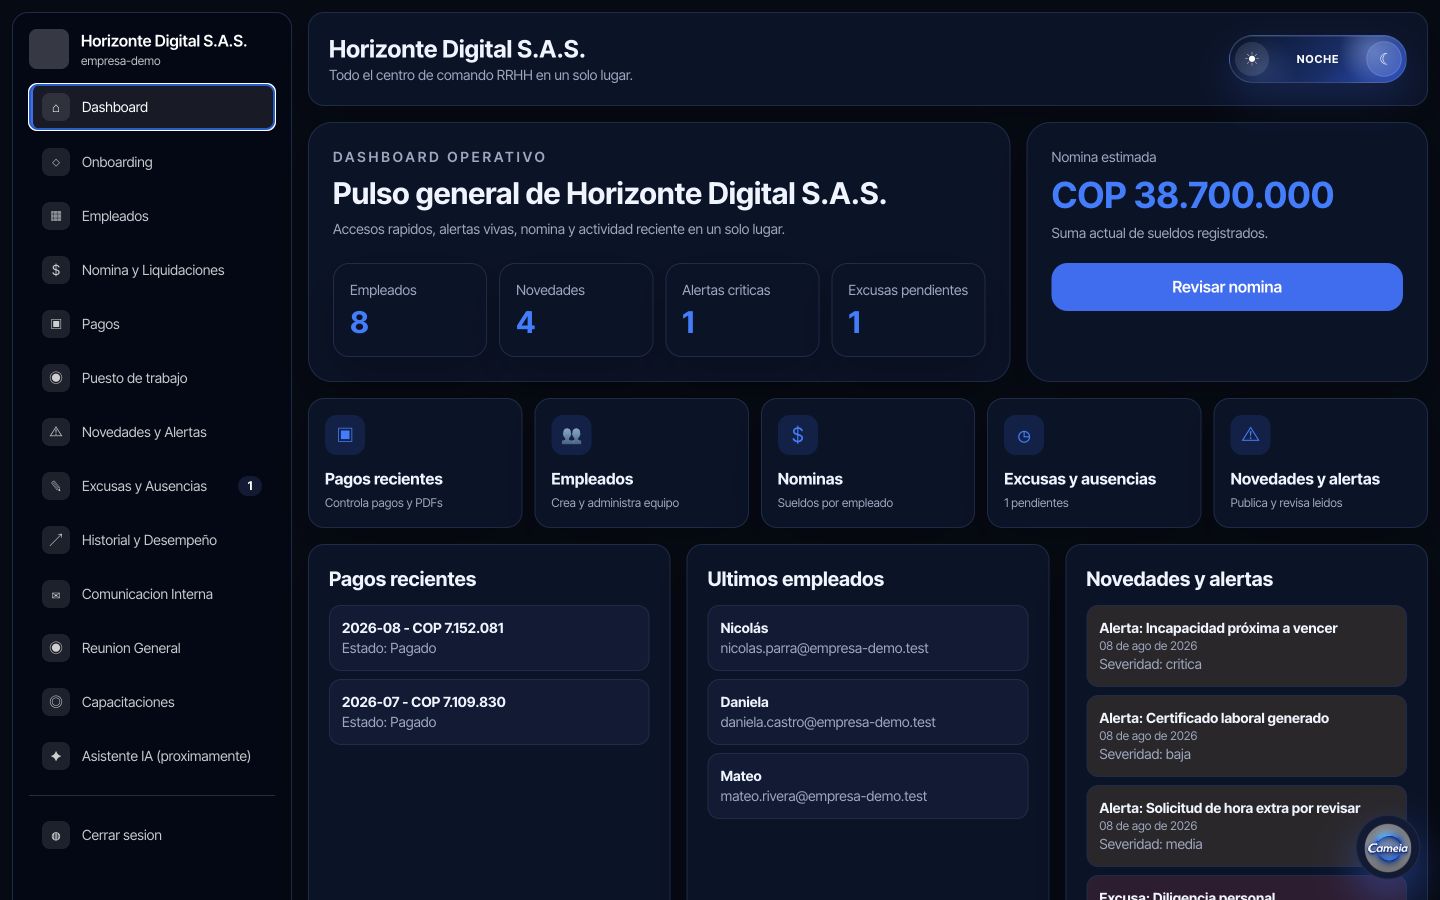This screenshot has width=1440, height=900.
Task: Open alert Incapacidad próxima a vencer
Action: (1246, 646)
